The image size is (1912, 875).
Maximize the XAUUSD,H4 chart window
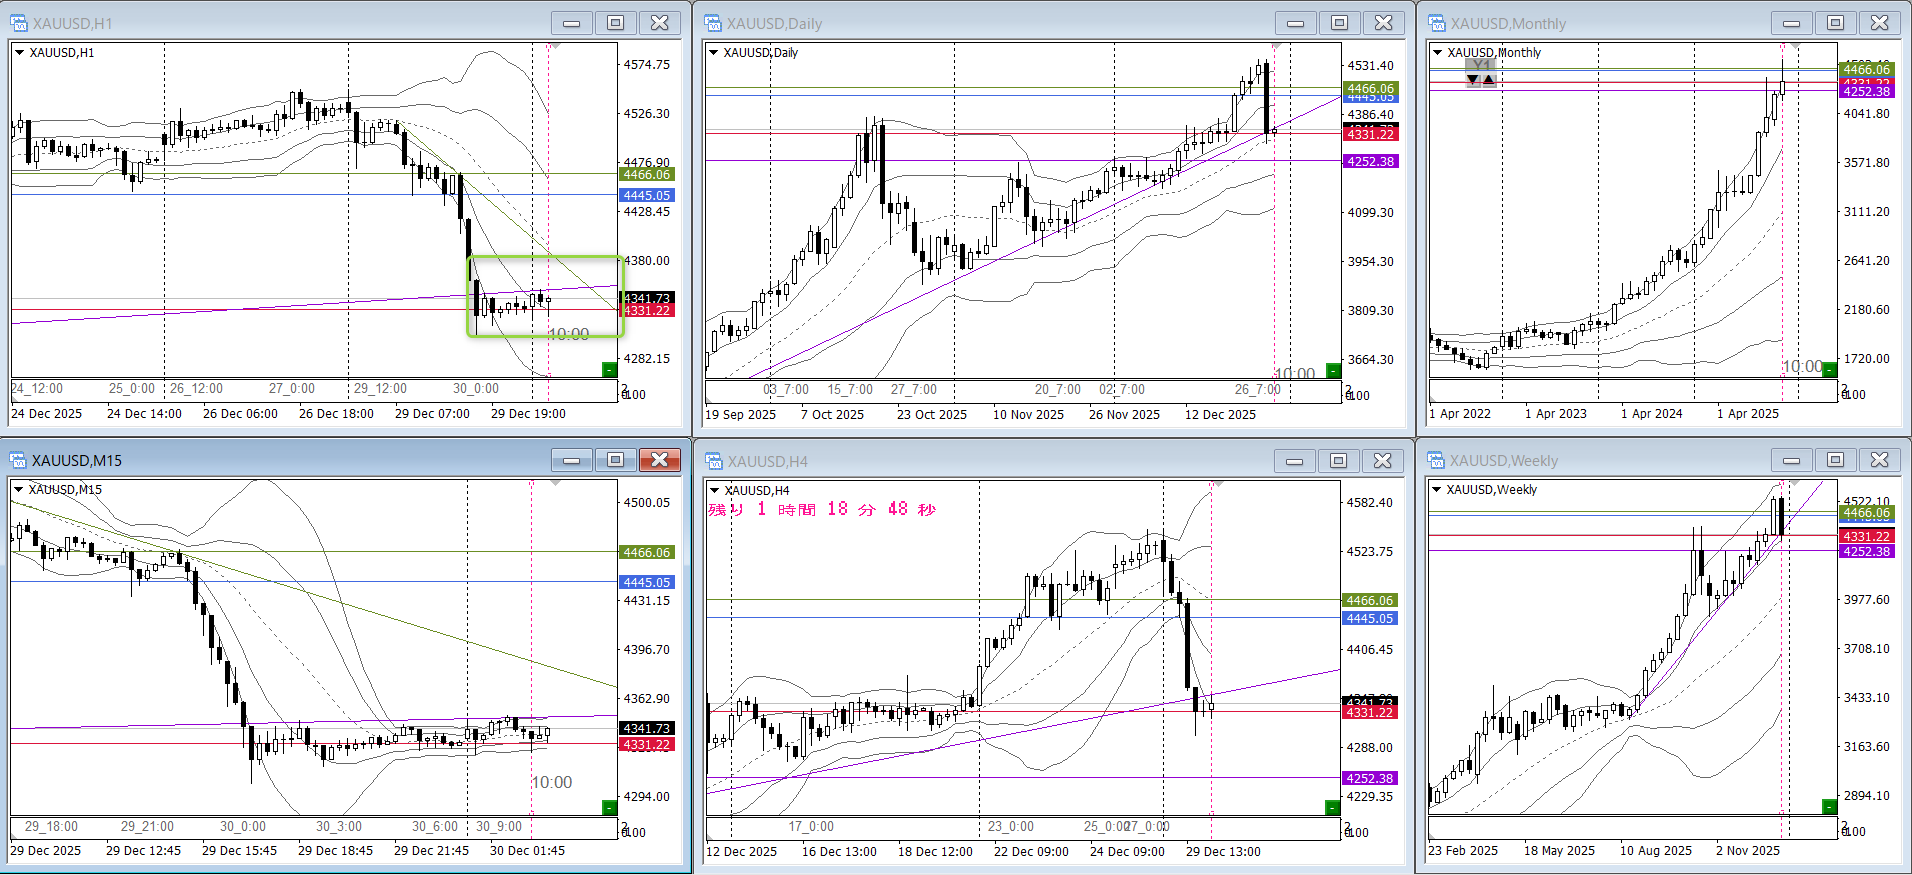point(1338,461)
